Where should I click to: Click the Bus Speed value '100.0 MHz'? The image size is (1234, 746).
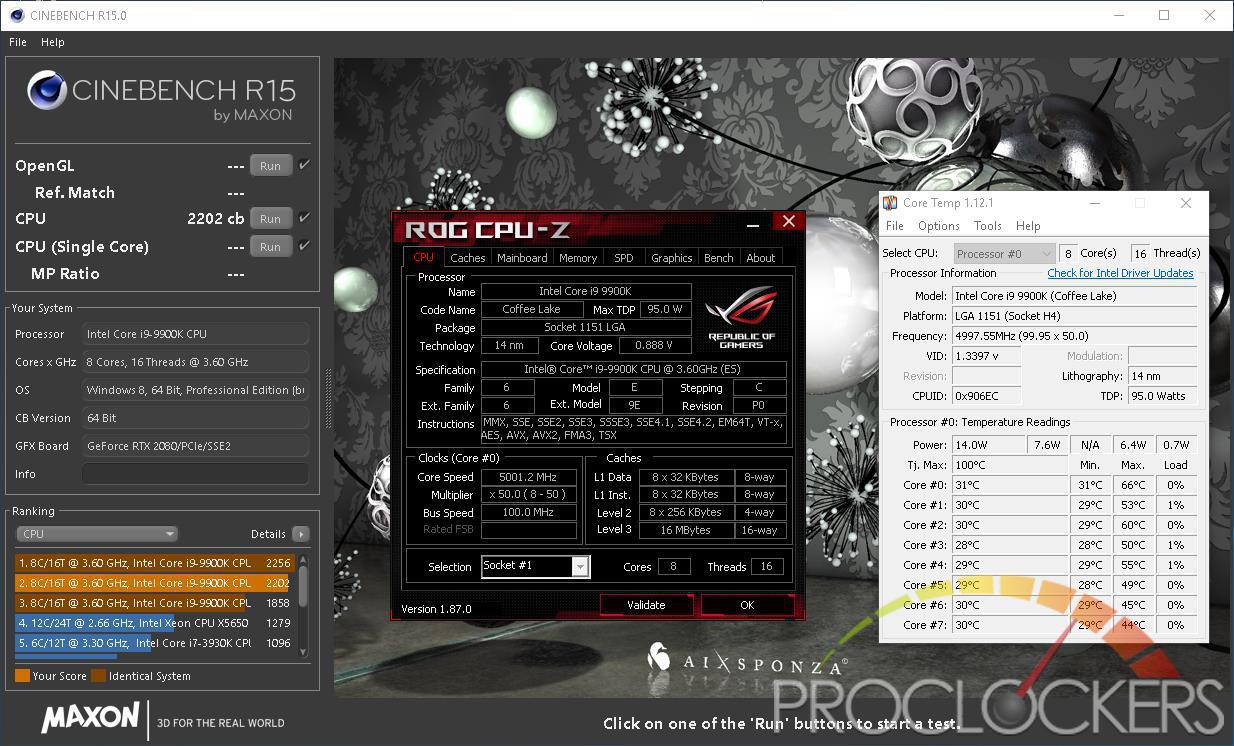529,512
